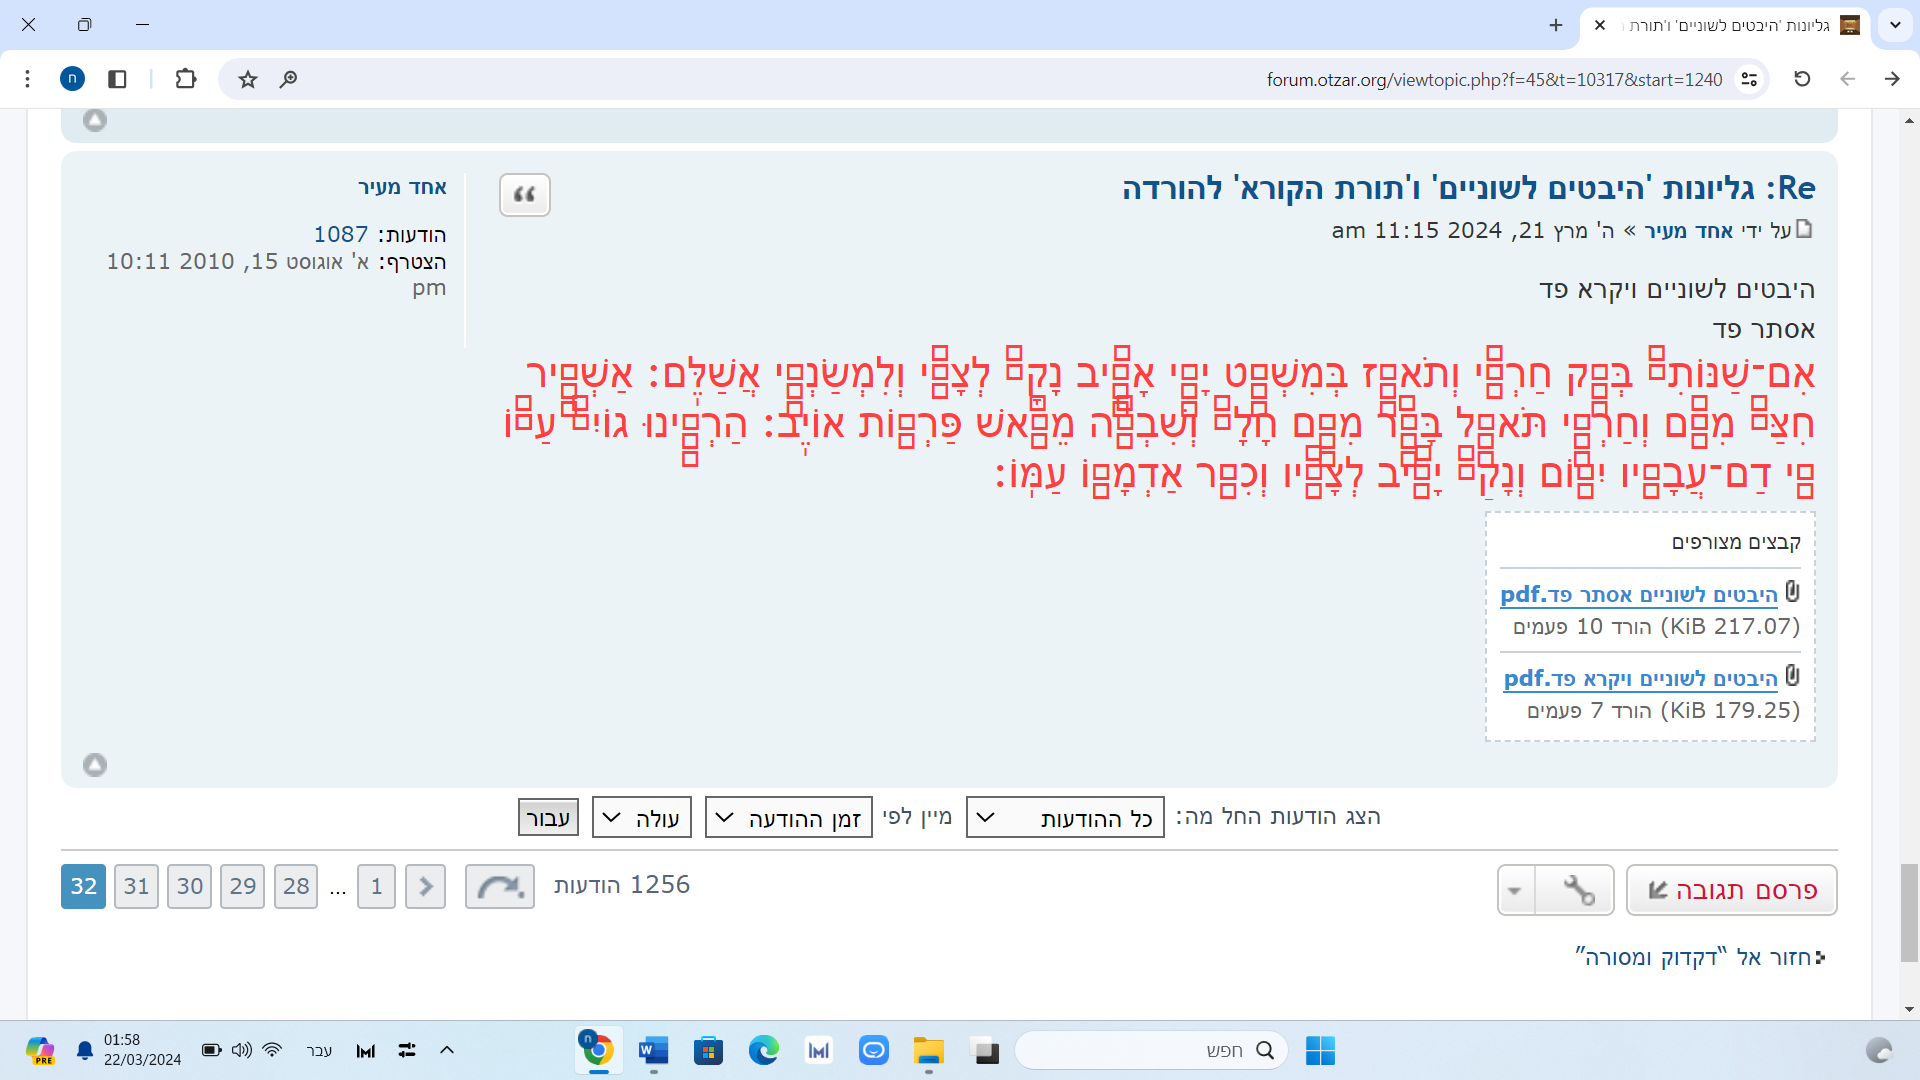The height and width of the screenshot is (1080, 1920).
Task: Click the jump-to-post curved arrow icon
Action: point(500,887)
